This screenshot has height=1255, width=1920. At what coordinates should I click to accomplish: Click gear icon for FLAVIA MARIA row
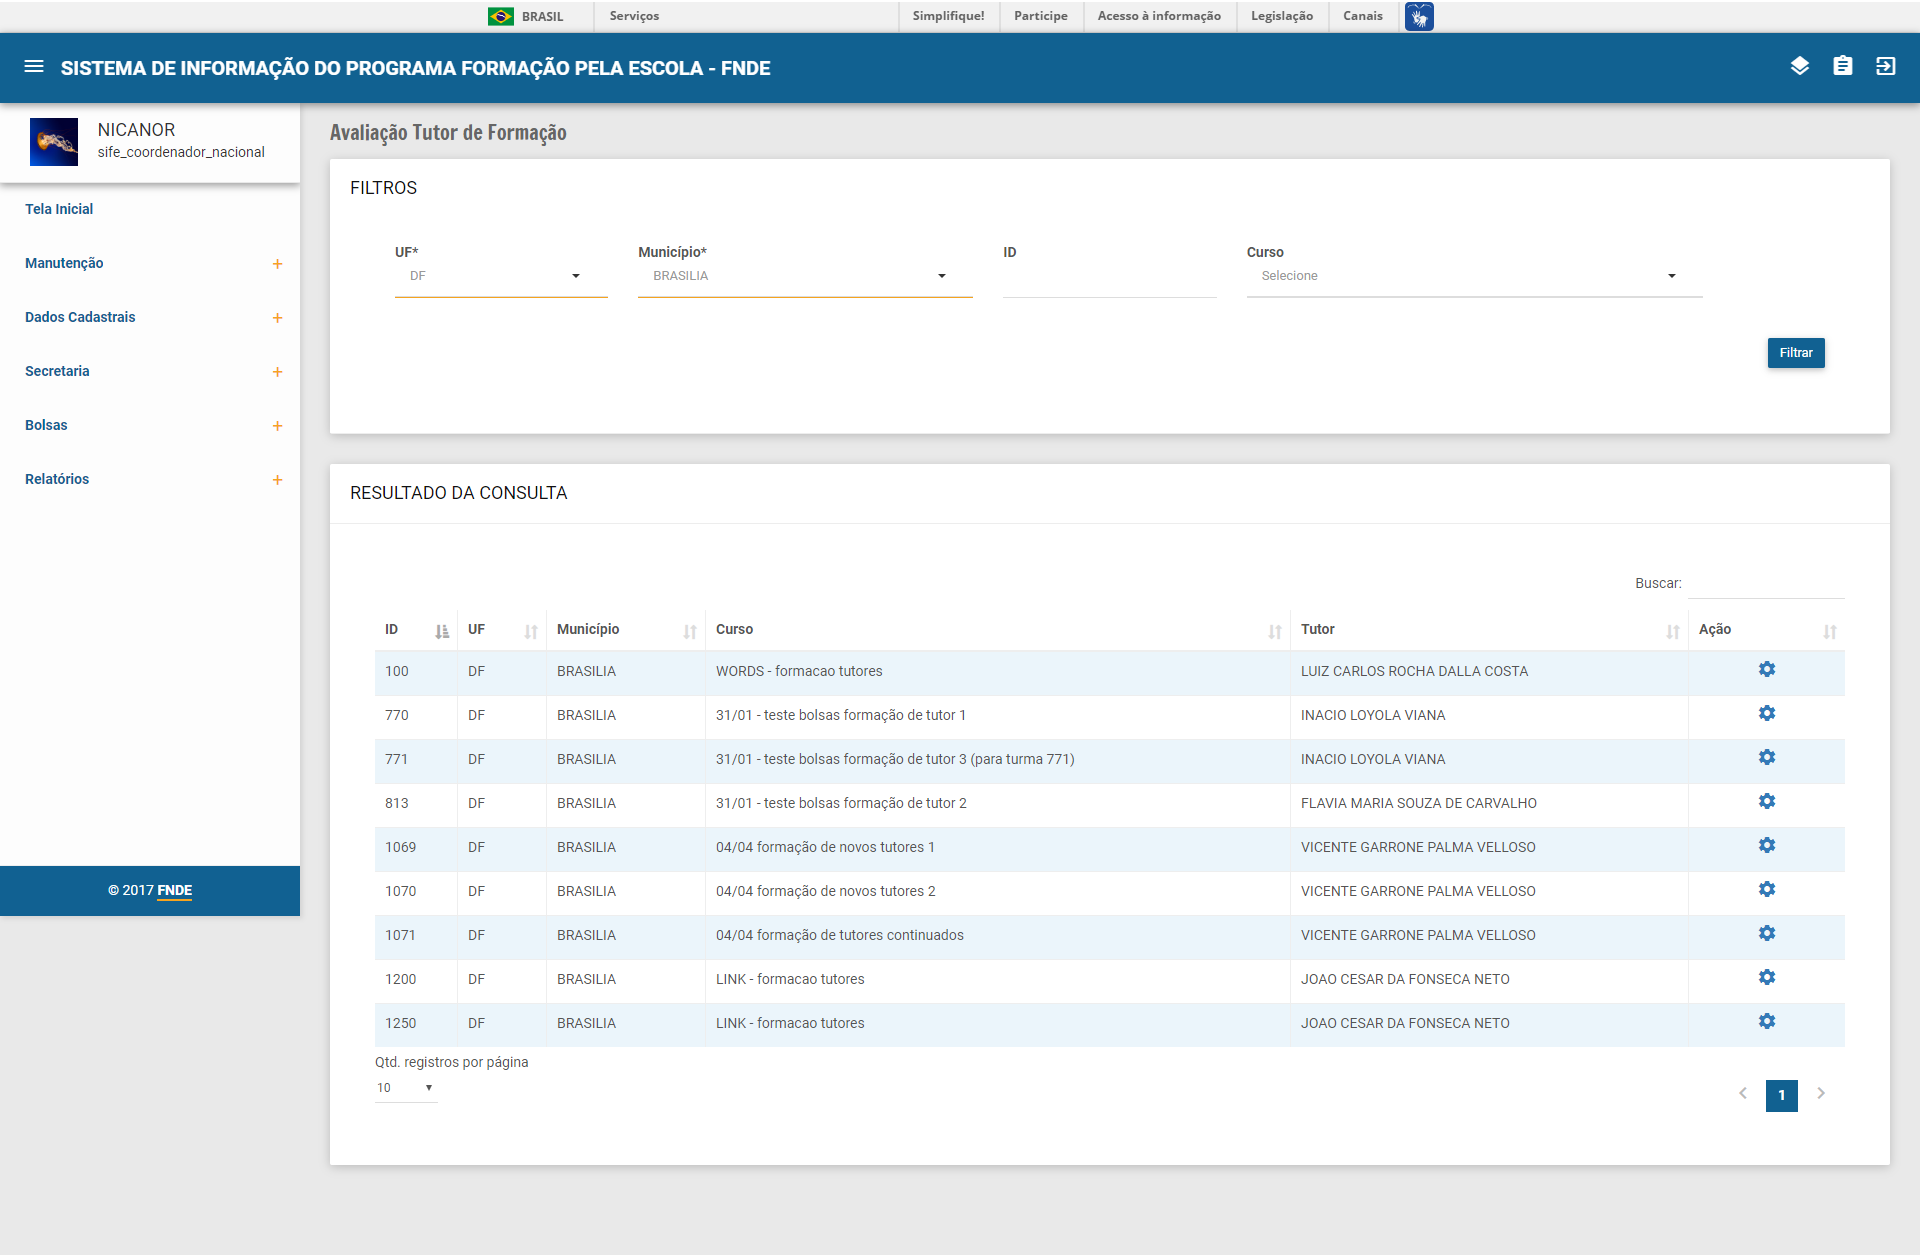point(1766,801)
